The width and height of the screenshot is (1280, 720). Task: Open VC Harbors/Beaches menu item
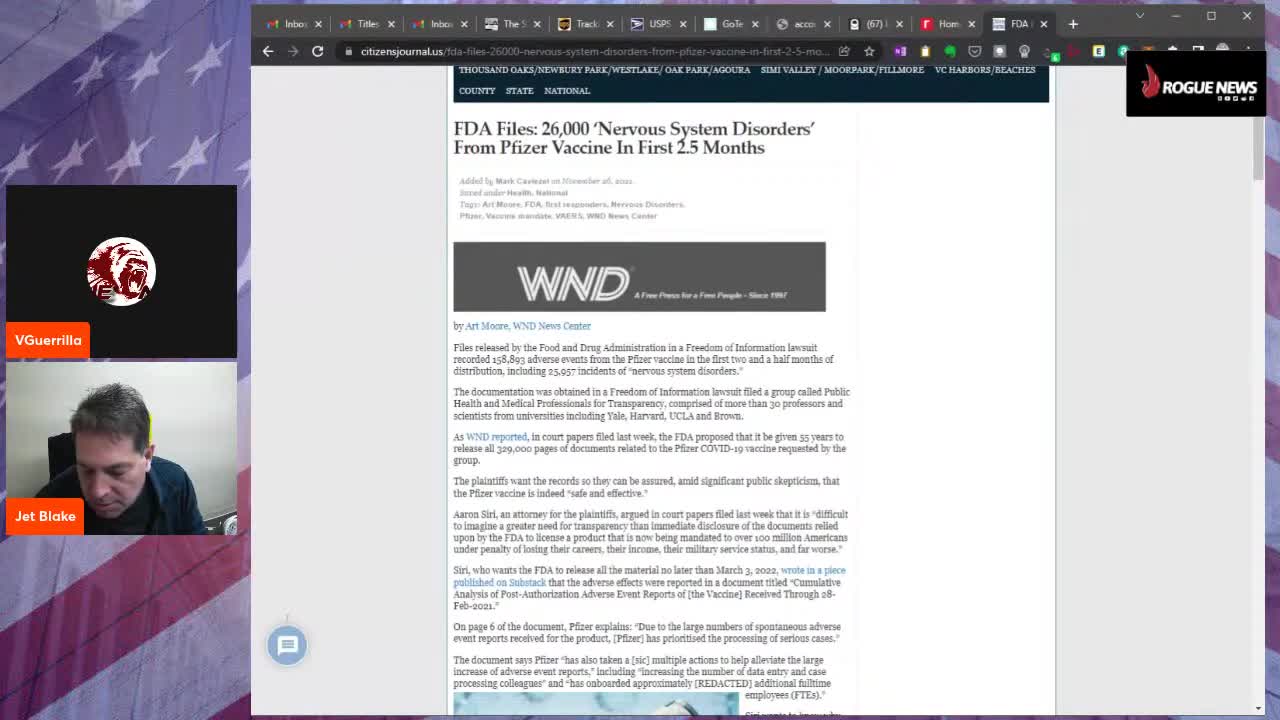[985, 70]
